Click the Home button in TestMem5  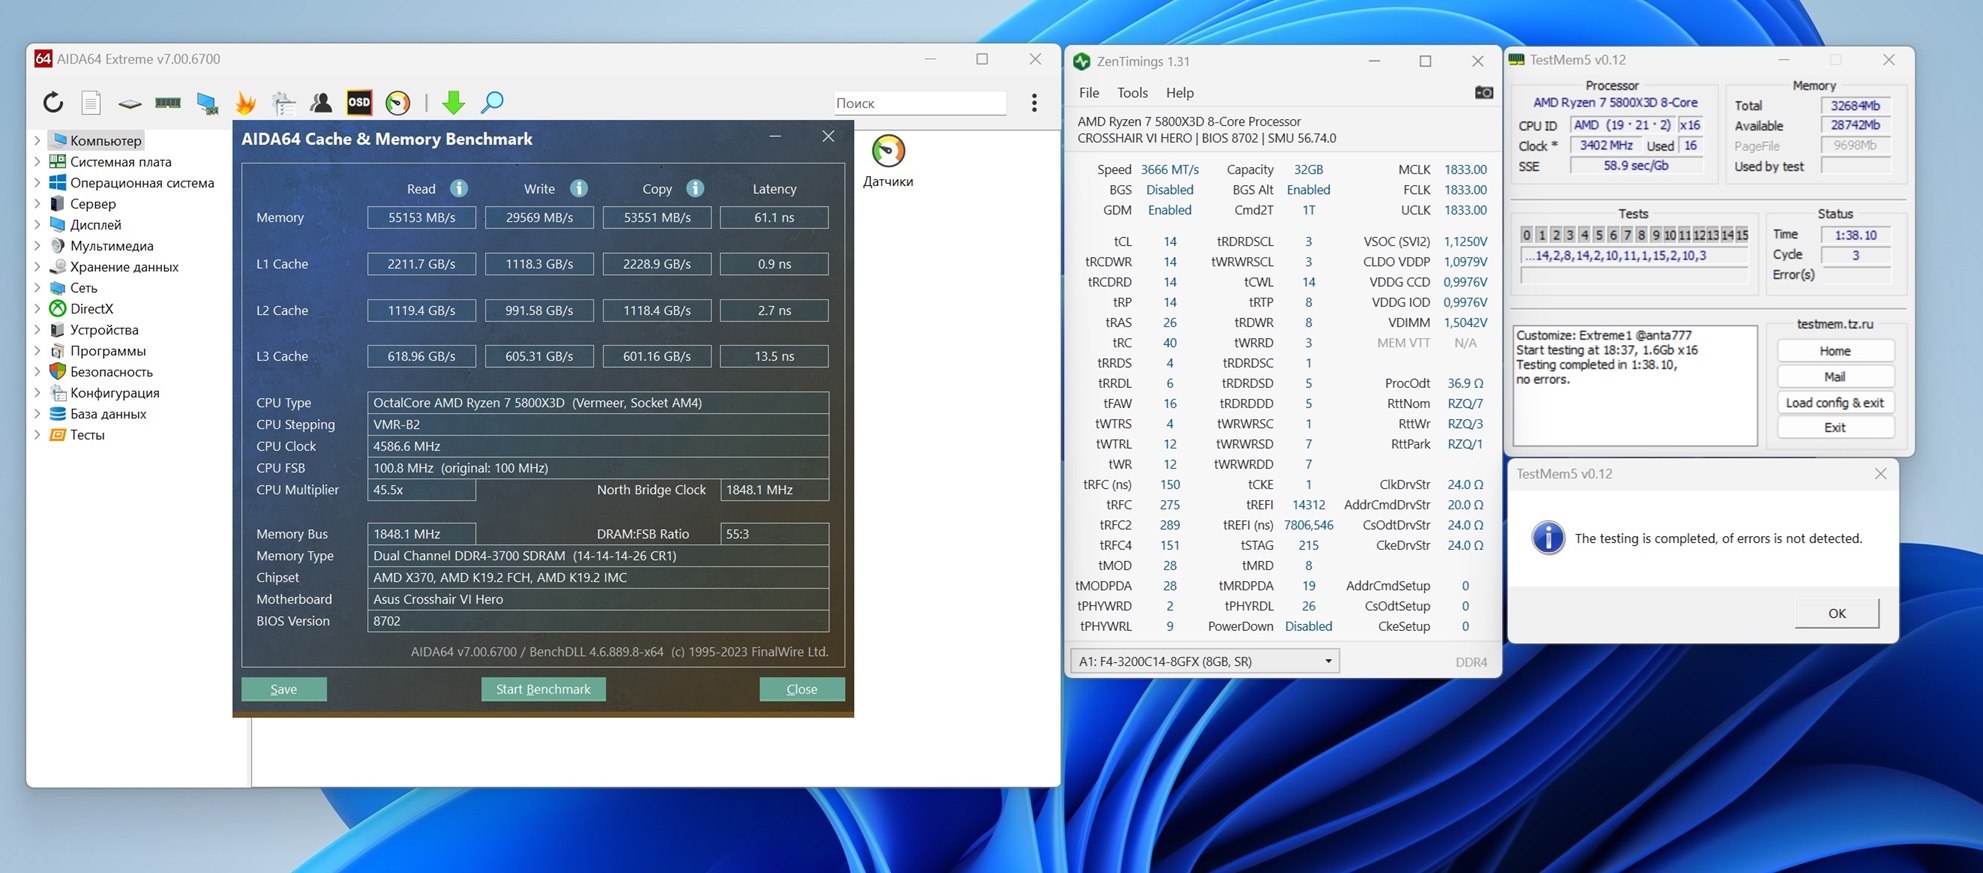(1835, 351)
